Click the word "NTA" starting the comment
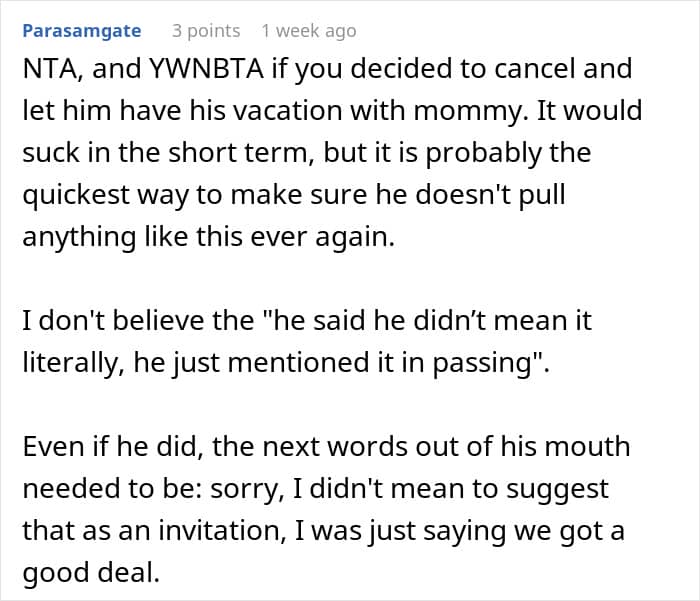The image size is (700, 601). coord(47,69)
